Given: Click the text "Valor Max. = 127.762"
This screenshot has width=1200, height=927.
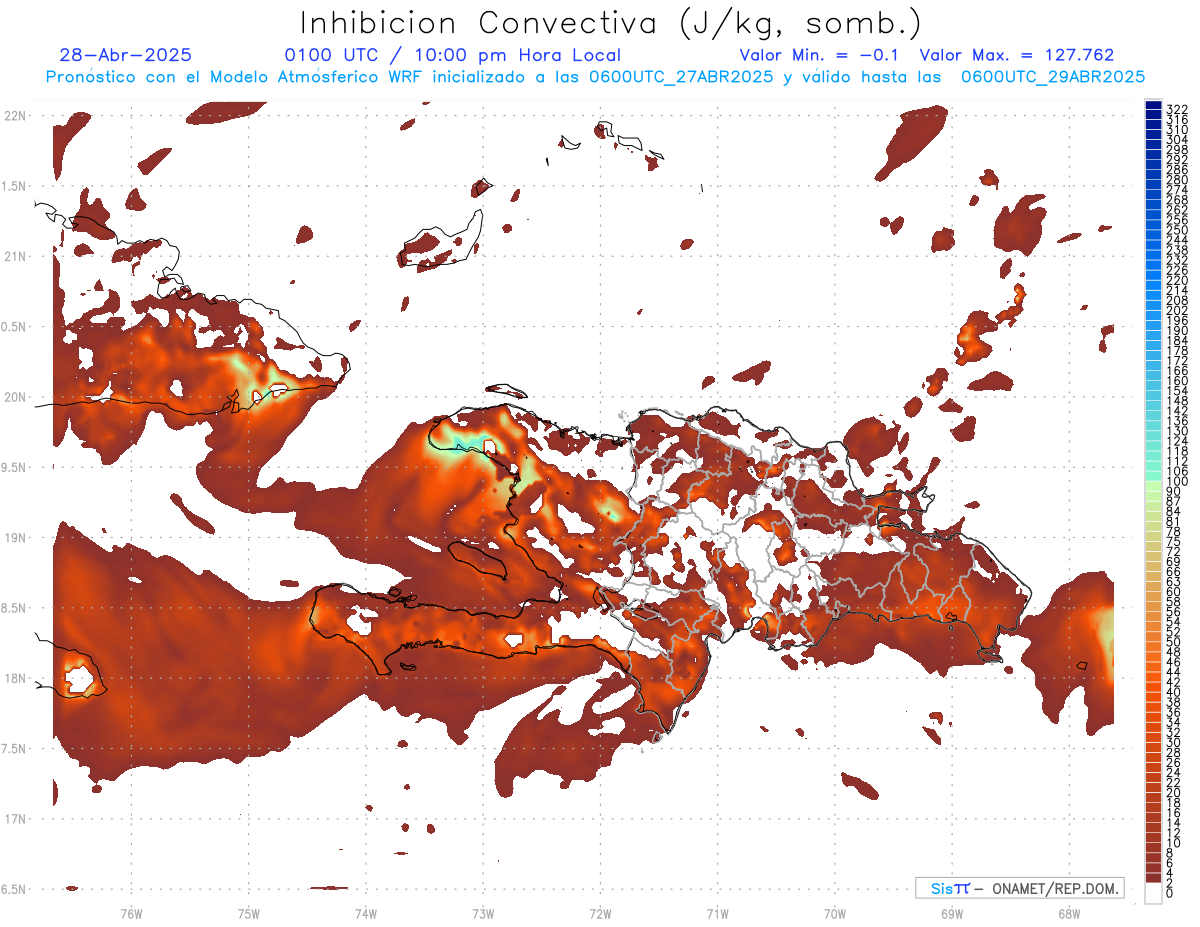Looking at the screenshot, I should click(1017, 55).
